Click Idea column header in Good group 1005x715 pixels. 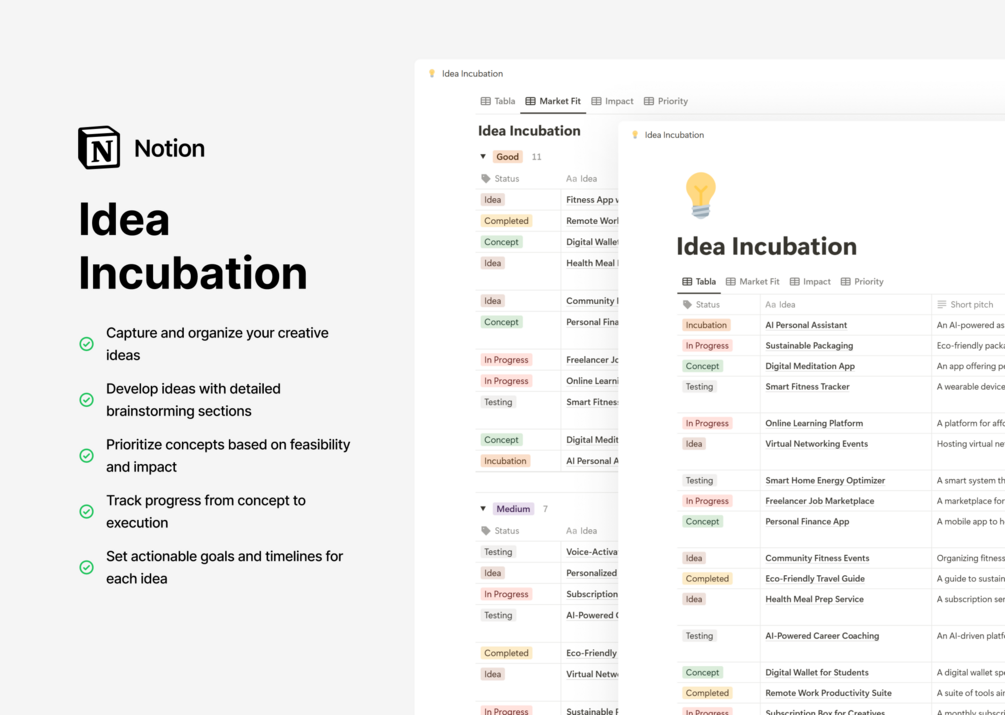pos(581,179)
